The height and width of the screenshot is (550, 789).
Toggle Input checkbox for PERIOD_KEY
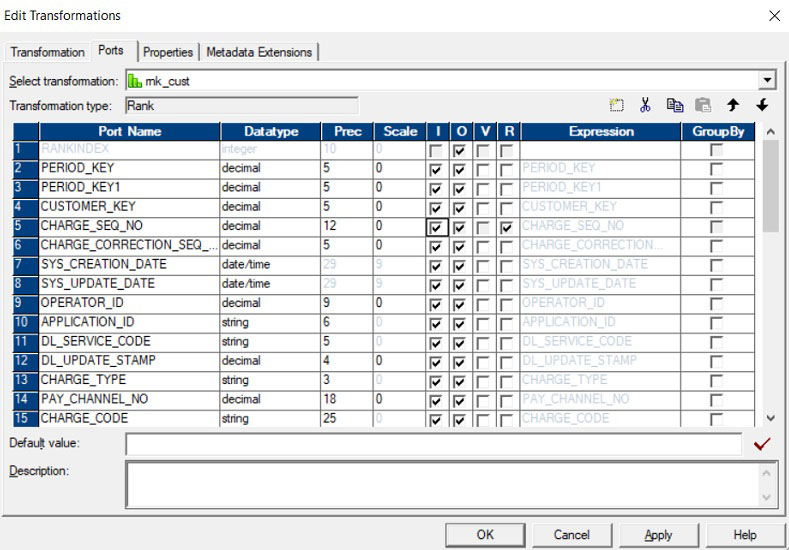pos(436,170)
